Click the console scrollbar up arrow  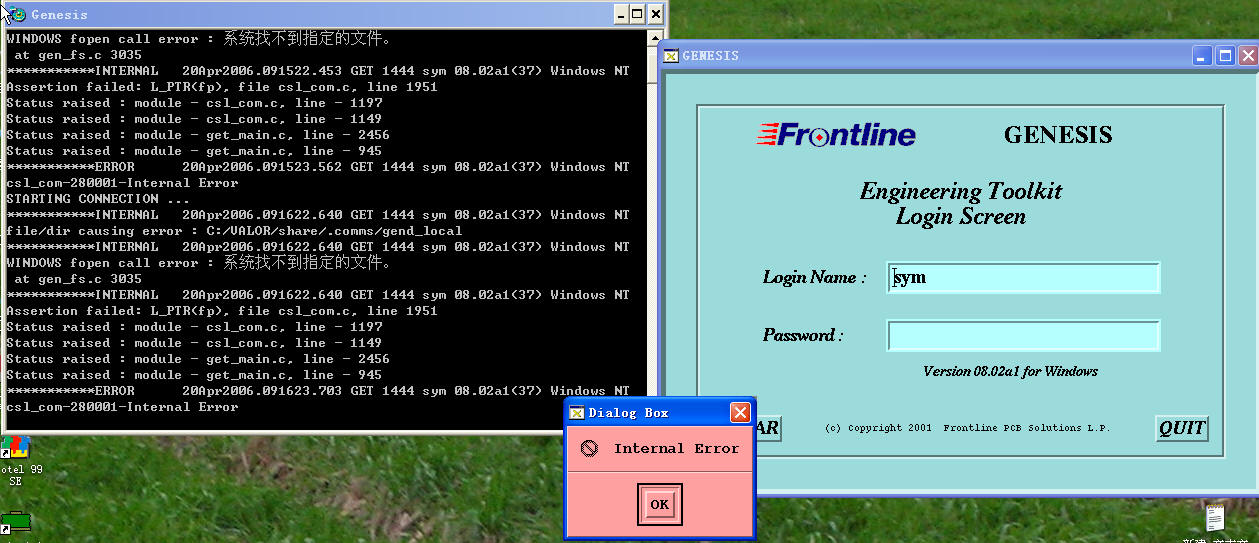coord(654,39)
